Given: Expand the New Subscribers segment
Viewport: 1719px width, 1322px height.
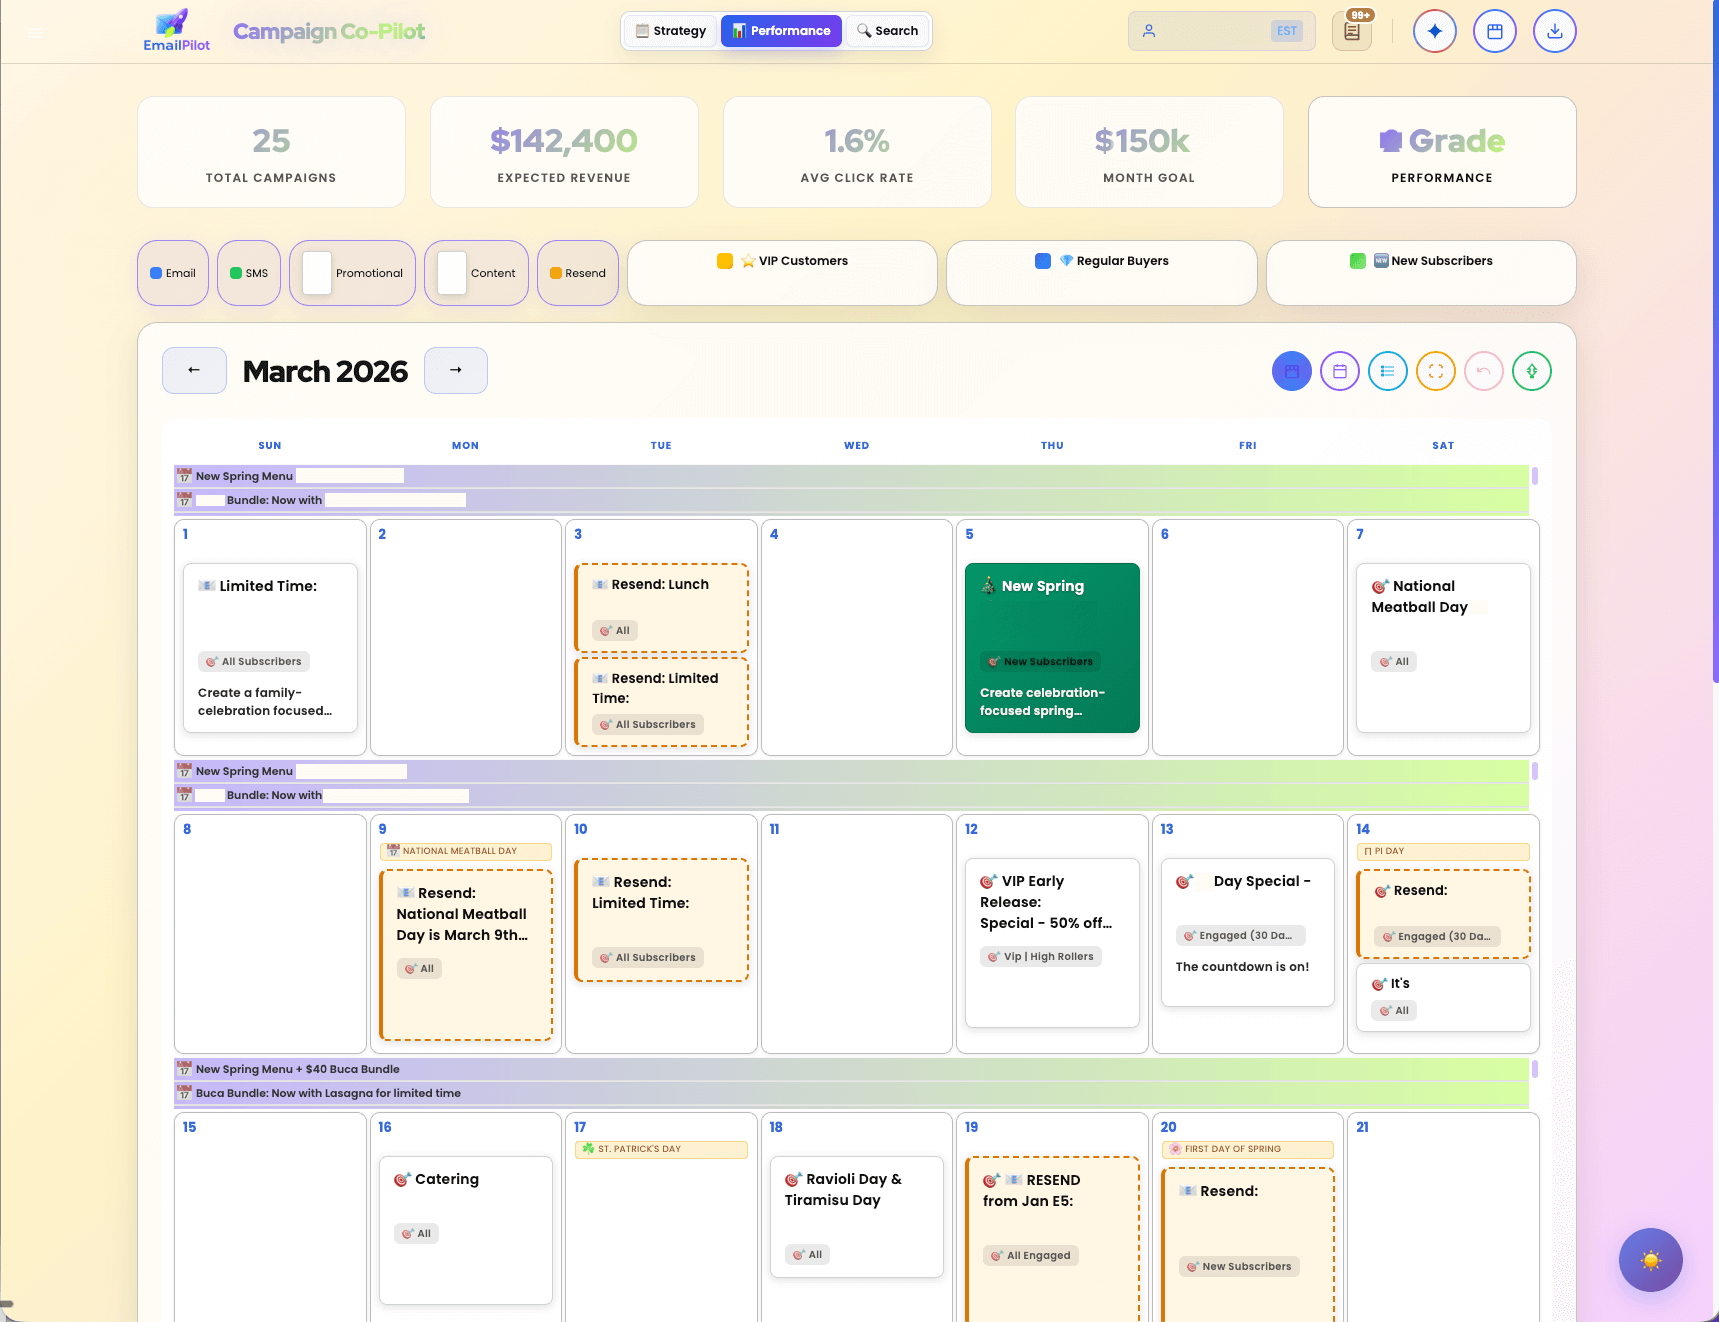Looking at the screenshot, I should click(x=1420, y=272).
